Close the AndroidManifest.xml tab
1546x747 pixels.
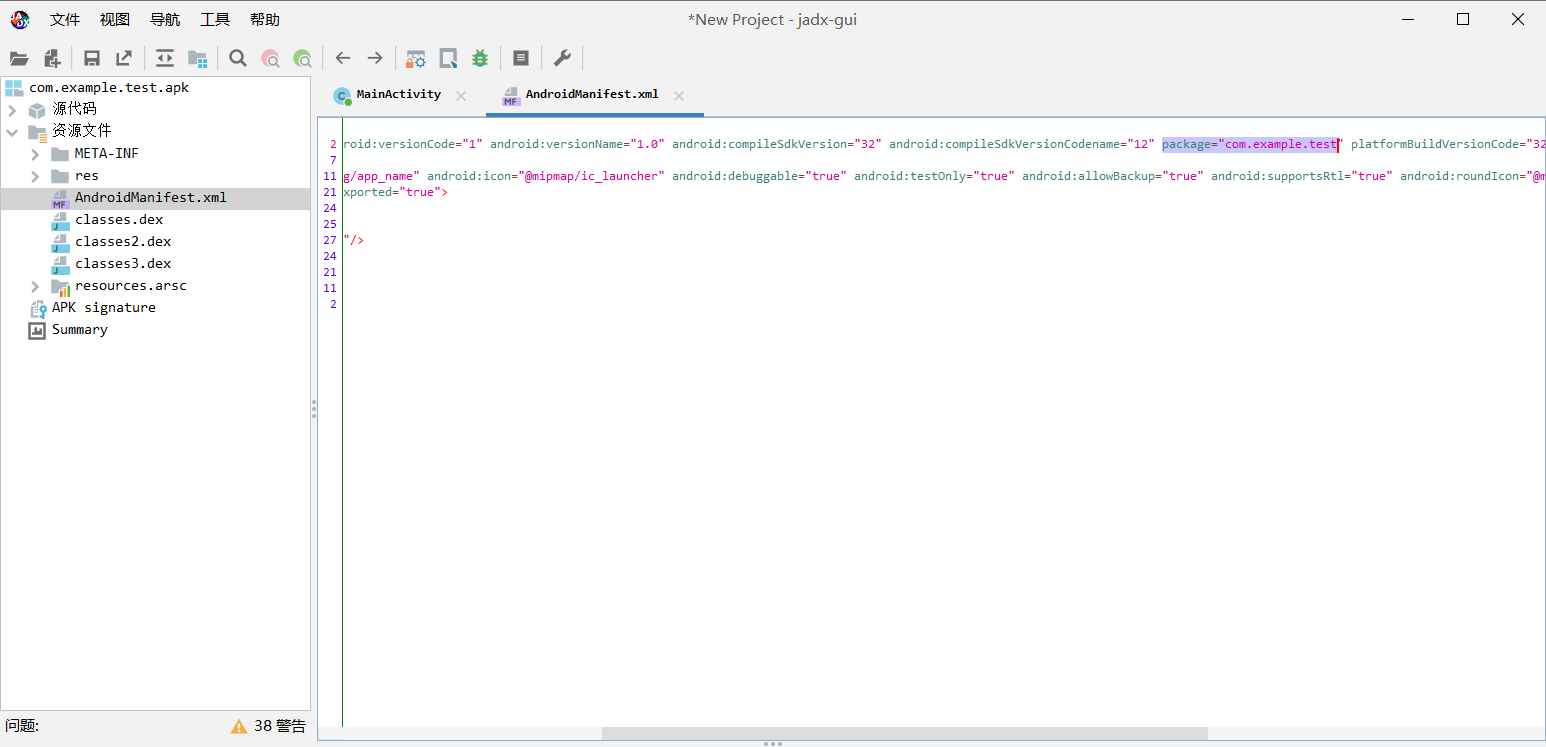point(679,96)
